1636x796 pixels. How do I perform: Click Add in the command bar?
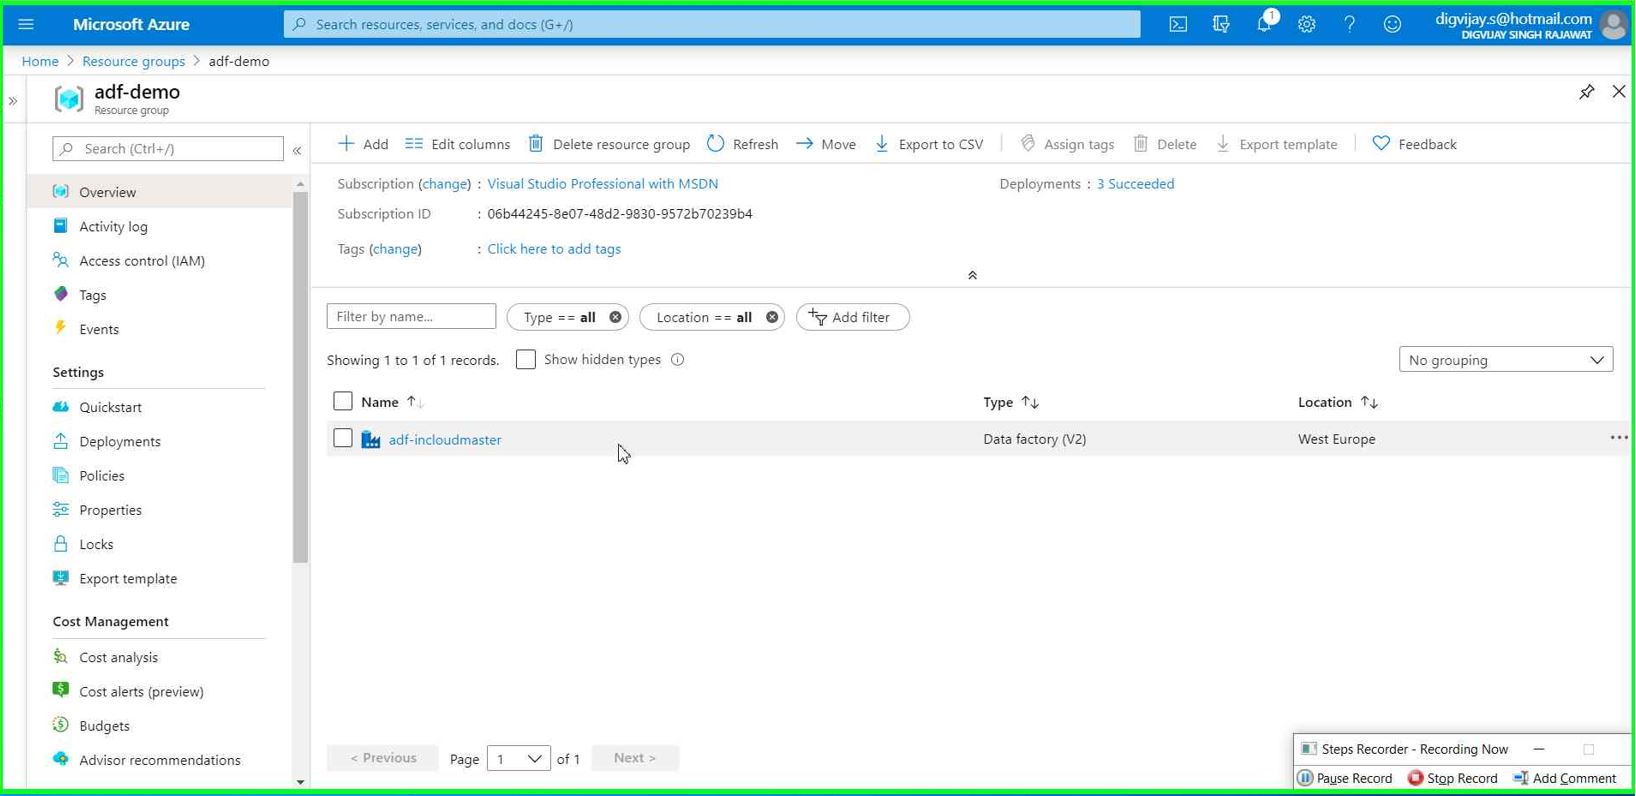363,144
